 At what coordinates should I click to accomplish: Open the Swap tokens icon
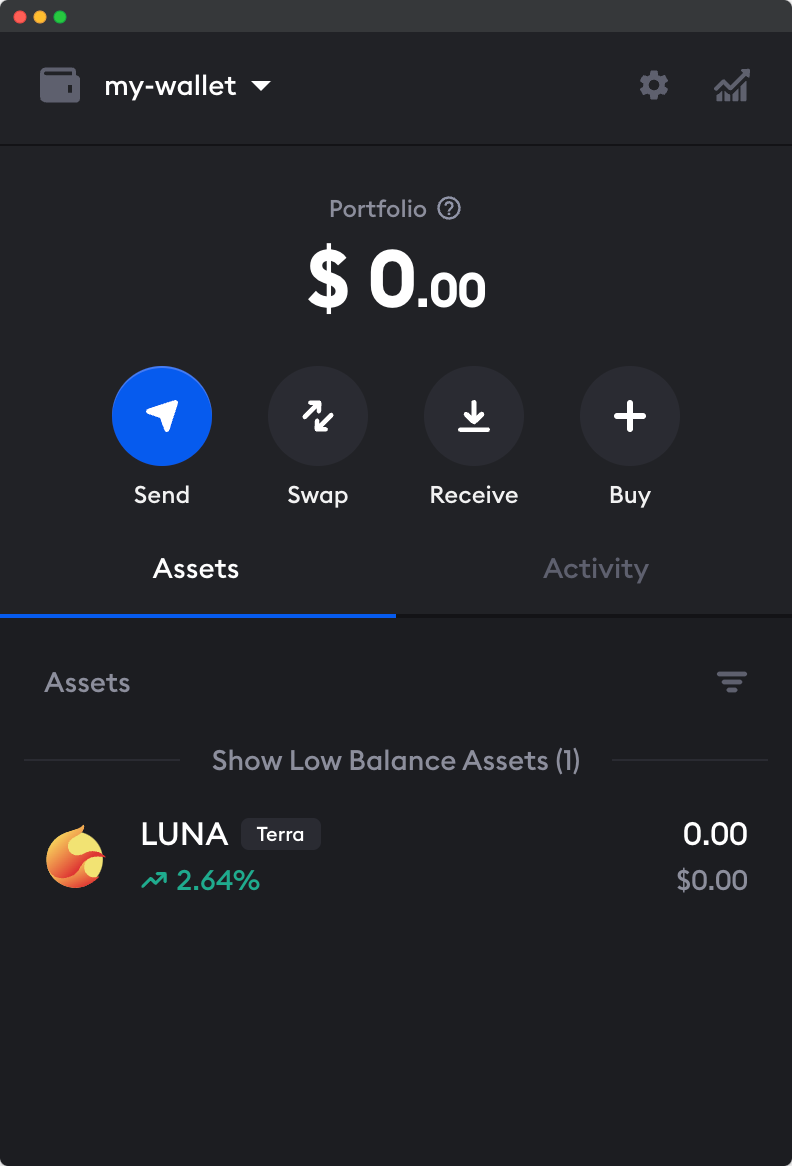[x=318, y=416]
